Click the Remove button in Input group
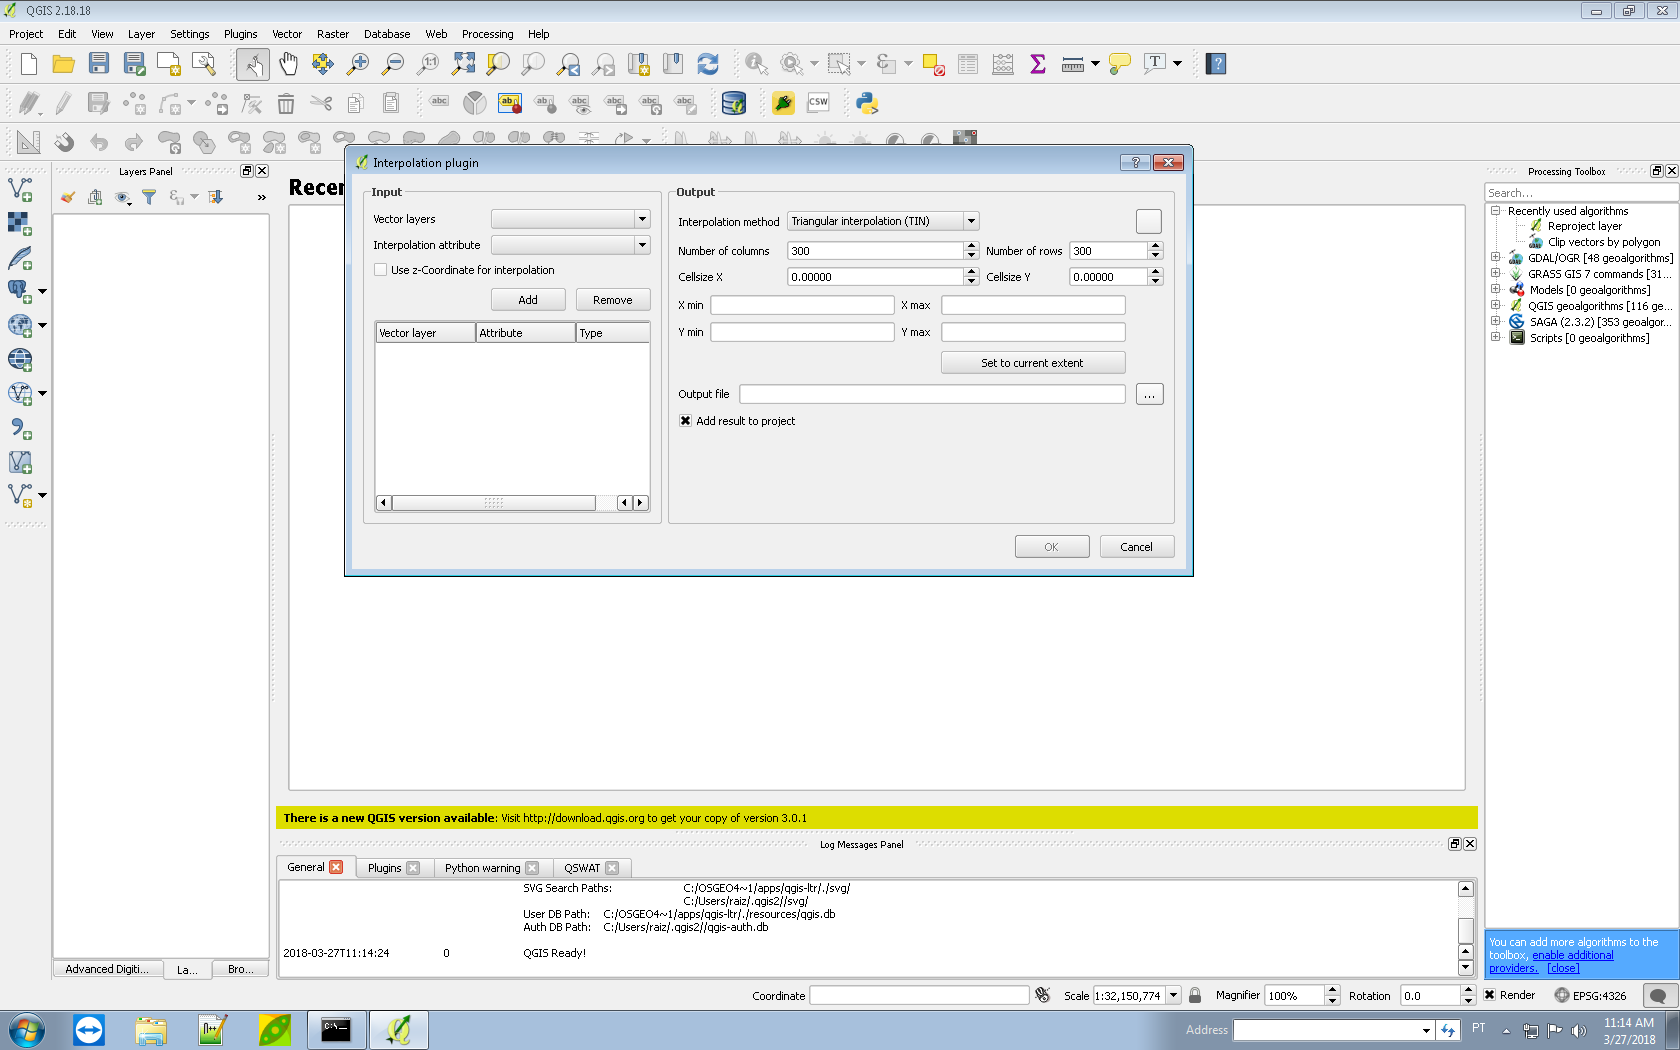1680x1050 pixels. [x=613, y=300]
